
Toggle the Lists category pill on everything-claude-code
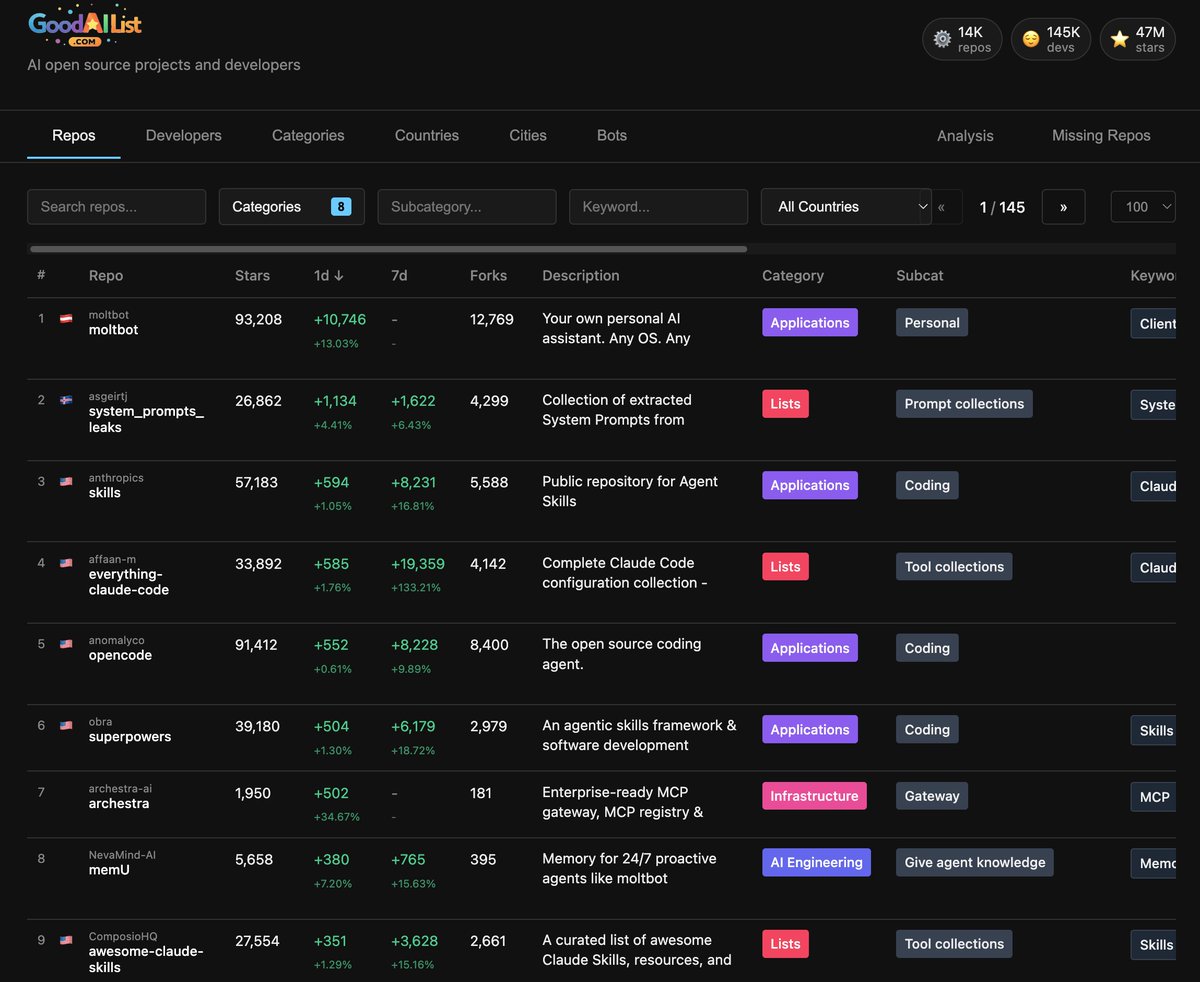click(785, 566)
